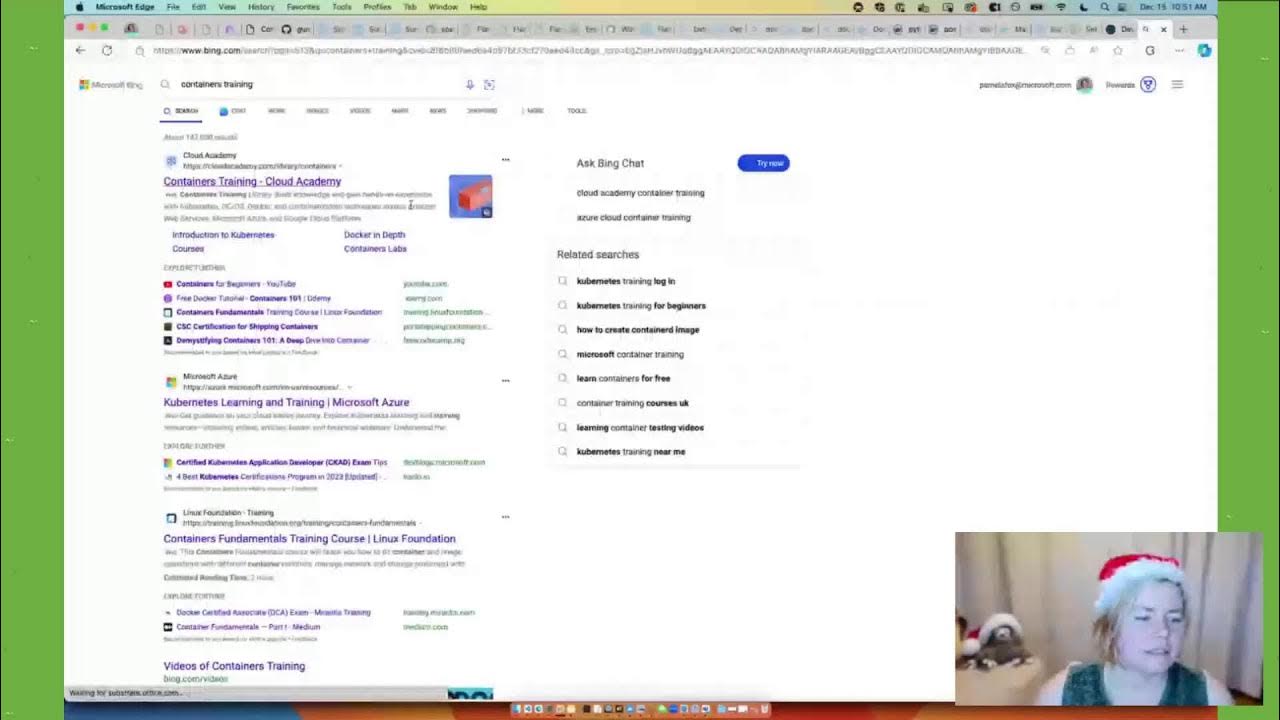
Task: Click the Linux Foundation result favicon
Action: [171, 518]
